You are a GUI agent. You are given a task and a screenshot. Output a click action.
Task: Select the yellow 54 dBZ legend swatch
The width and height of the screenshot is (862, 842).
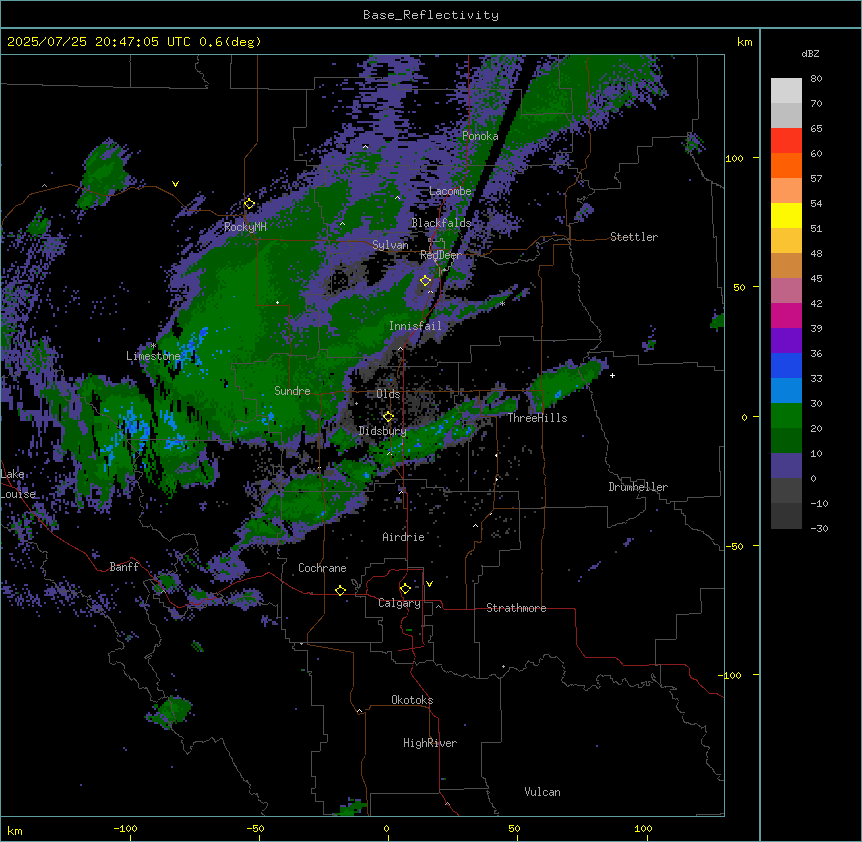[x=786, y=215]
